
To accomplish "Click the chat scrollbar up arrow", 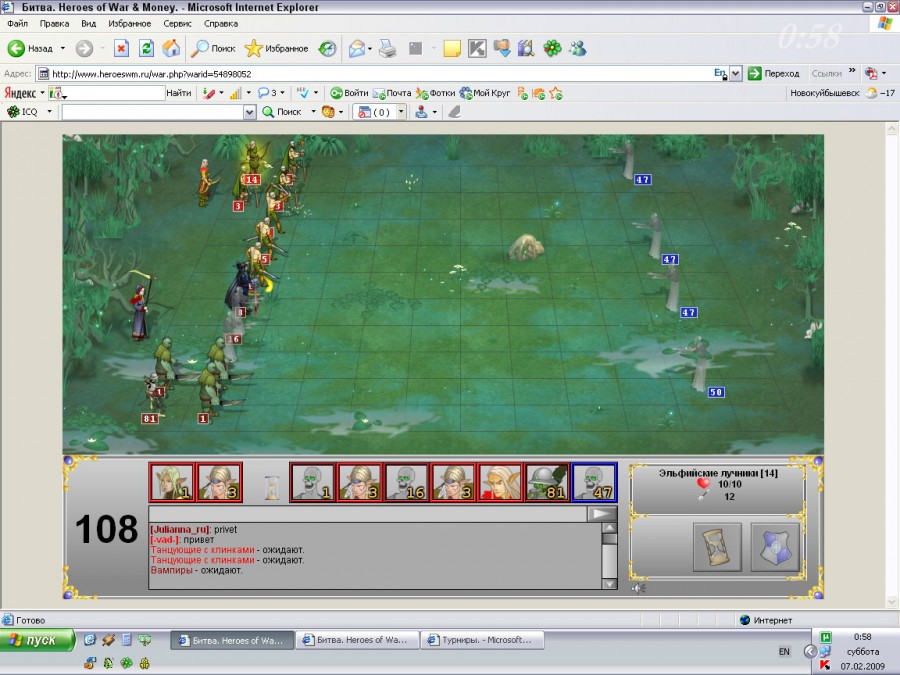I will point(610,527).
